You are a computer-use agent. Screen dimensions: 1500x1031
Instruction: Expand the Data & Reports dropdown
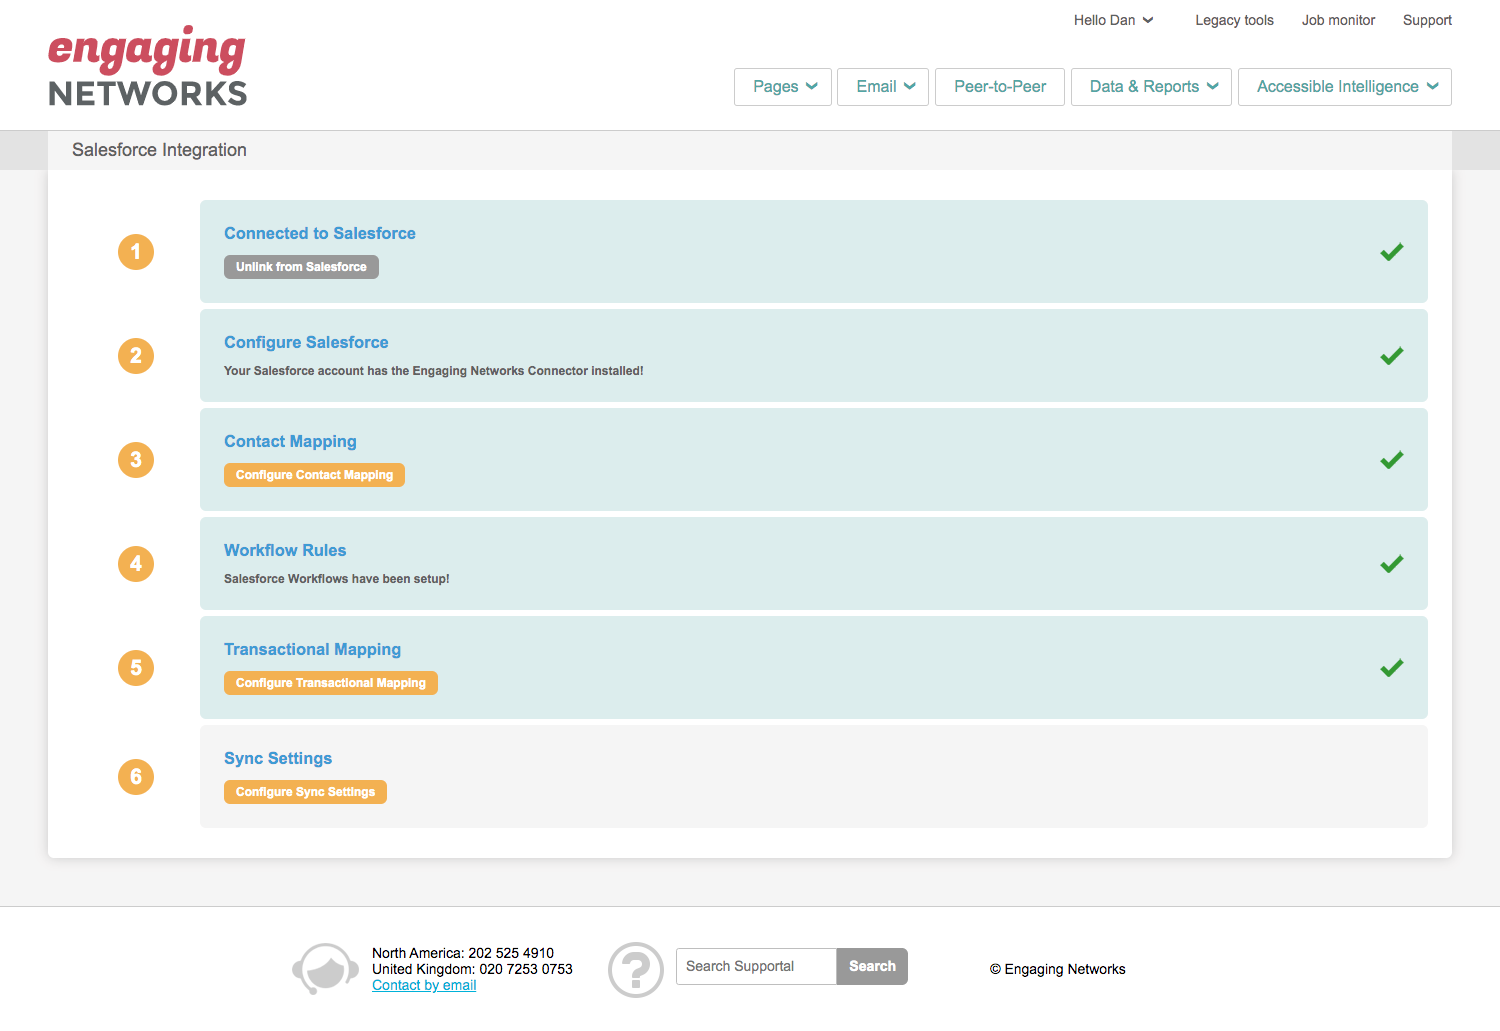tap(1151, 87)
